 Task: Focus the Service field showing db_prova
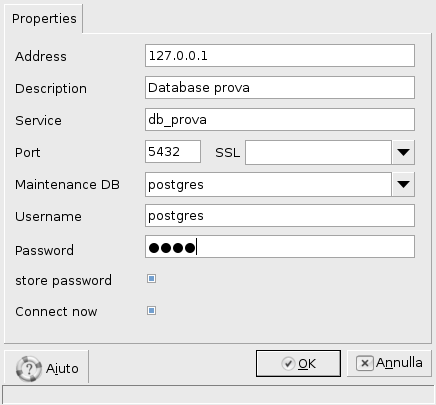coord(280,120)
